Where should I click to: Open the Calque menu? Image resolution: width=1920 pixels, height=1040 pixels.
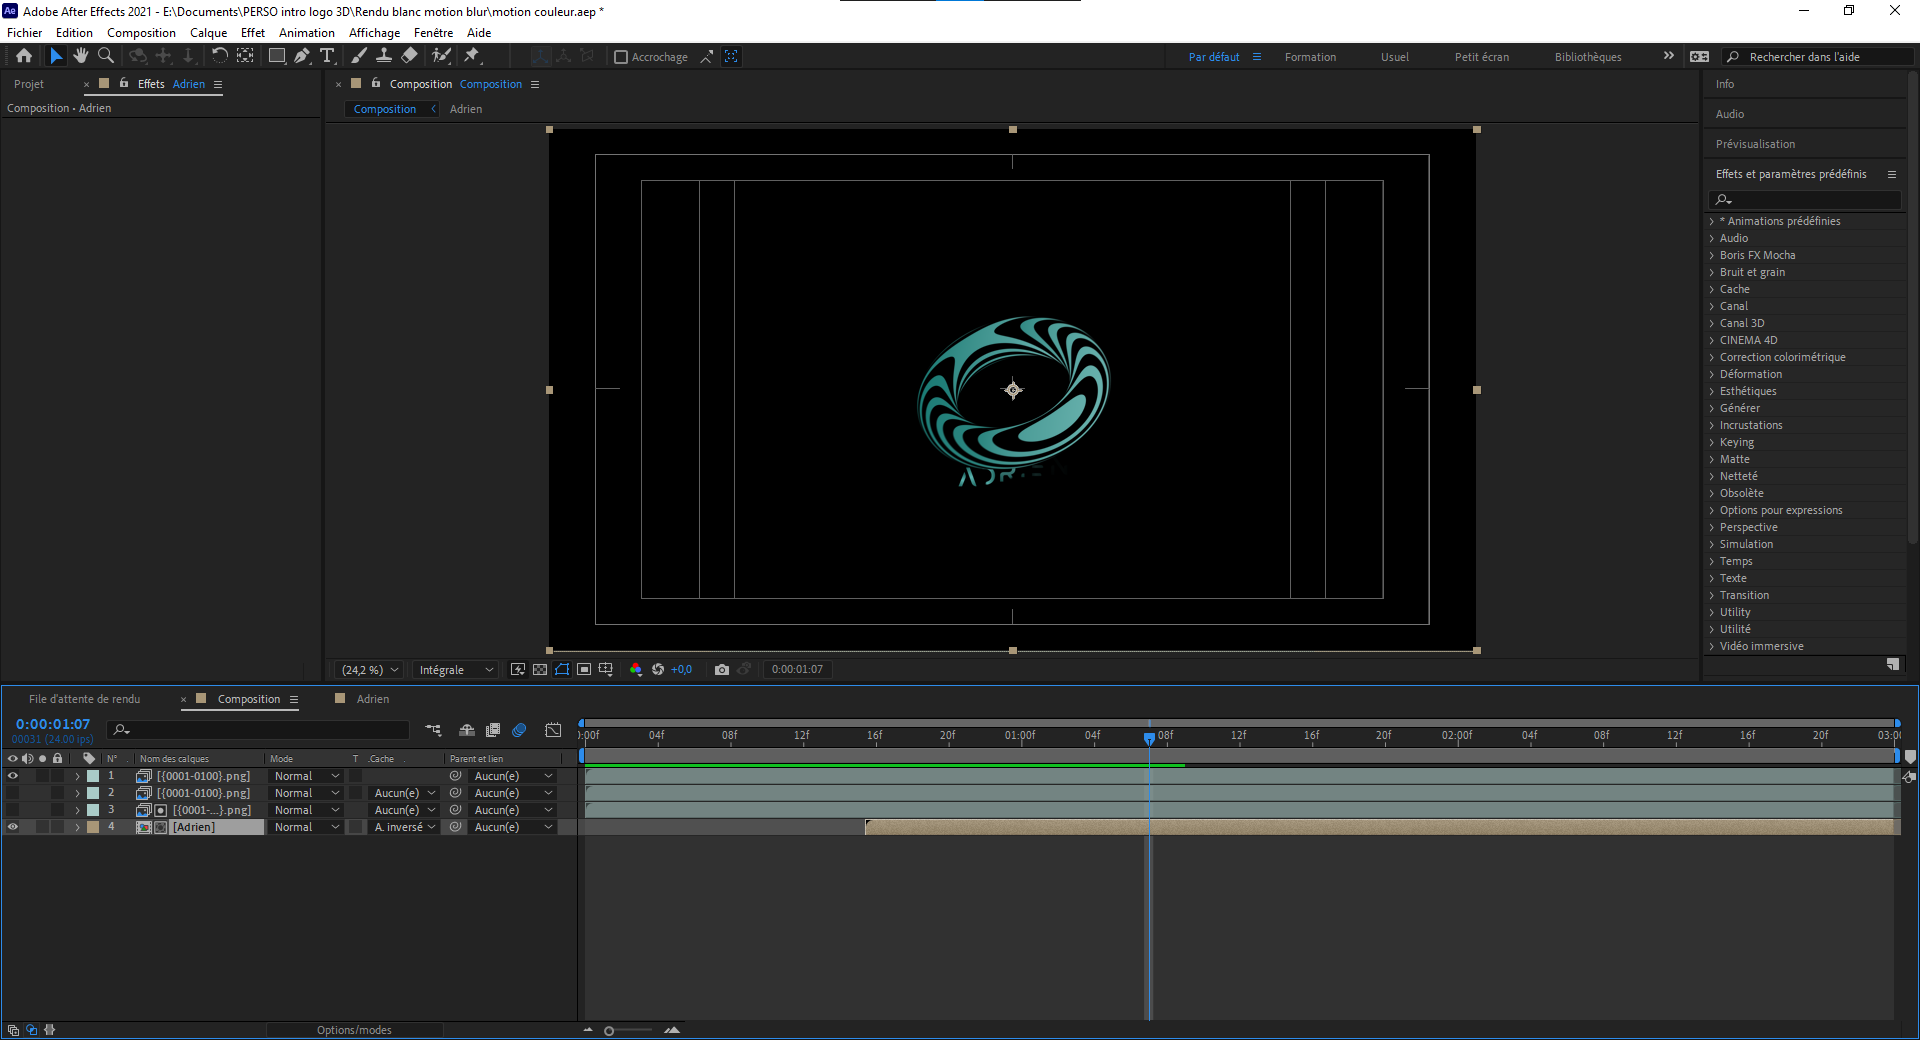(208, 33)
